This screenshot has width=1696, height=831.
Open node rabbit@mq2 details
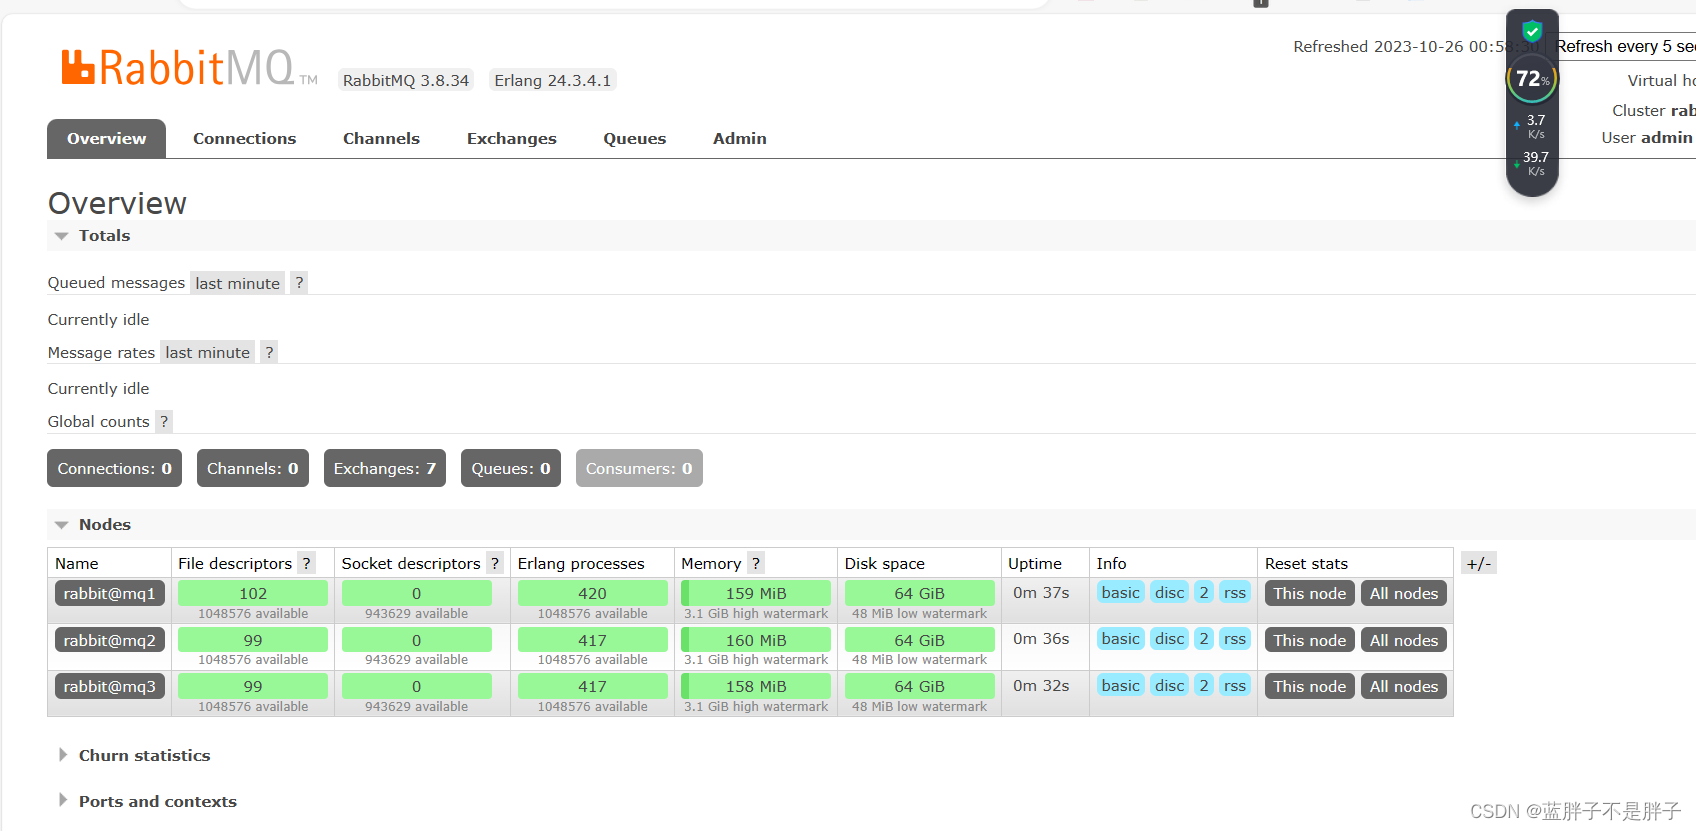[x=110, y=640]
